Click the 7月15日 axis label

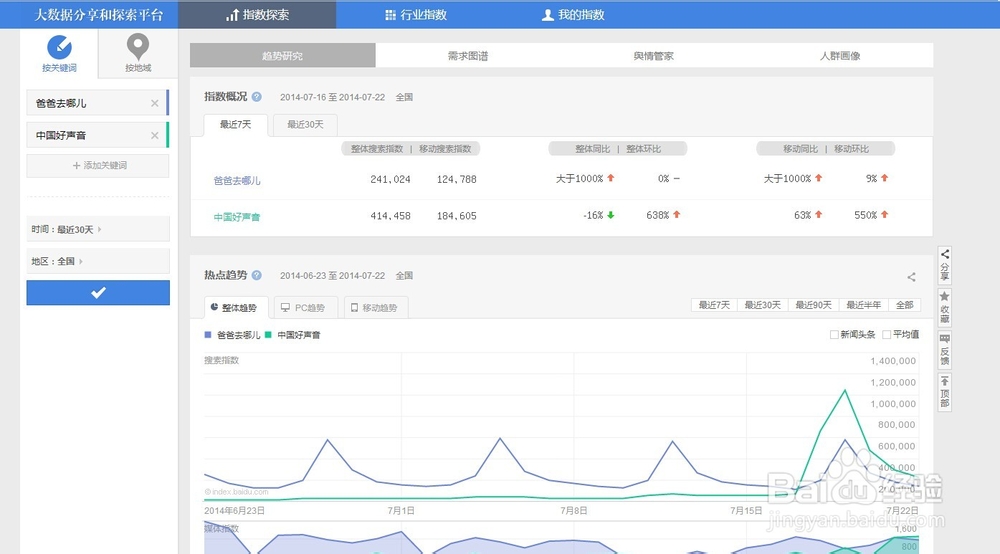(746, 511)
